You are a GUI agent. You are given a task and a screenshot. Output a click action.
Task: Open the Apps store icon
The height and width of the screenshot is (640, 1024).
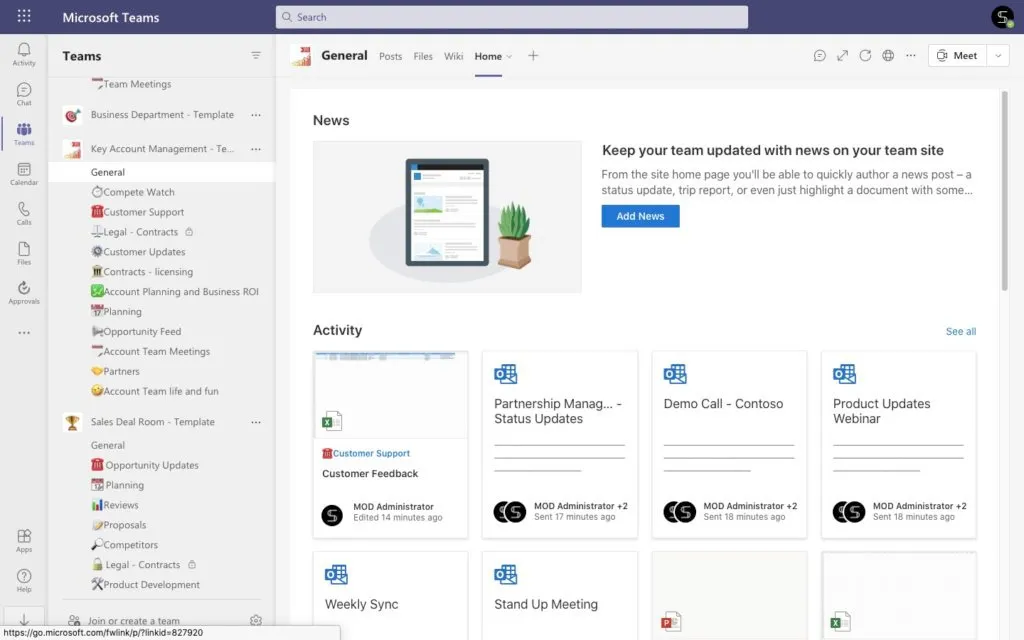(x=24, y=541)
